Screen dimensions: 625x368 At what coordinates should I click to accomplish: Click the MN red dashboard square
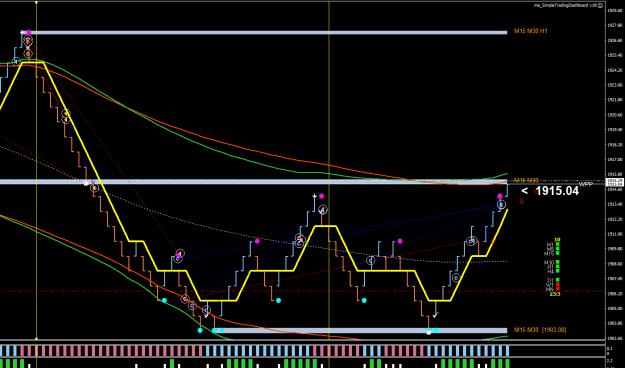[x=558, y=289]
